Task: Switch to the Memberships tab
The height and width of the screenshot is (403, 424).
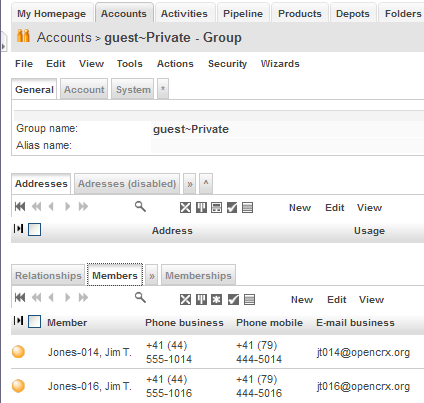Action: (198, 275)
